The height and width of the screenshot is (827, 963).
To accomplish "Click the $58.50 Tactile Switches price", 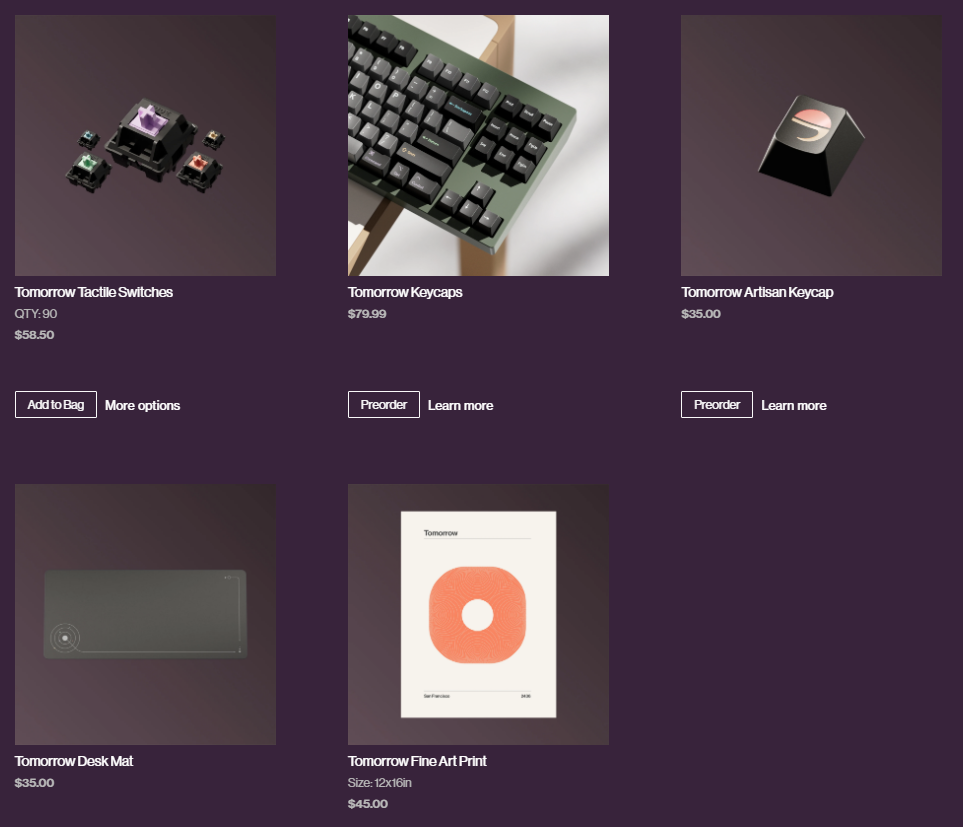I will [34, 335].
